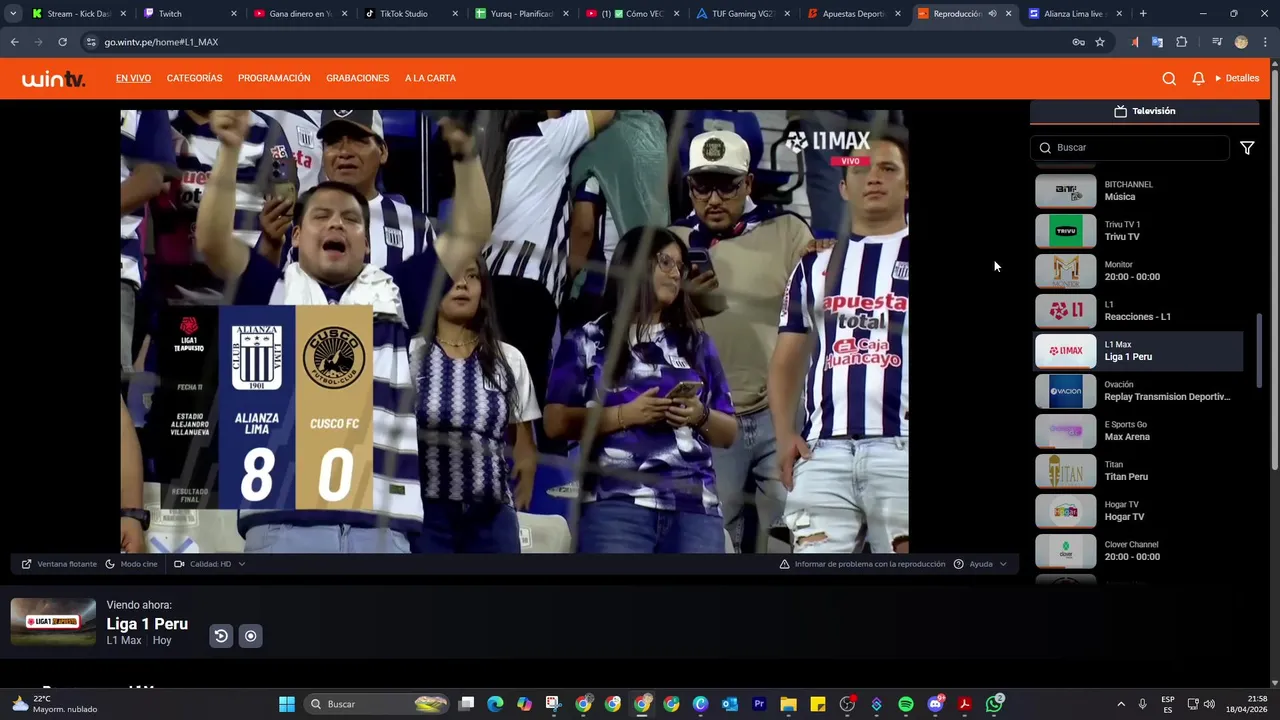The image size is (1280, 720).
Task: Switch to the Apuestas Deportivas tab
Action: click(852, 14)
